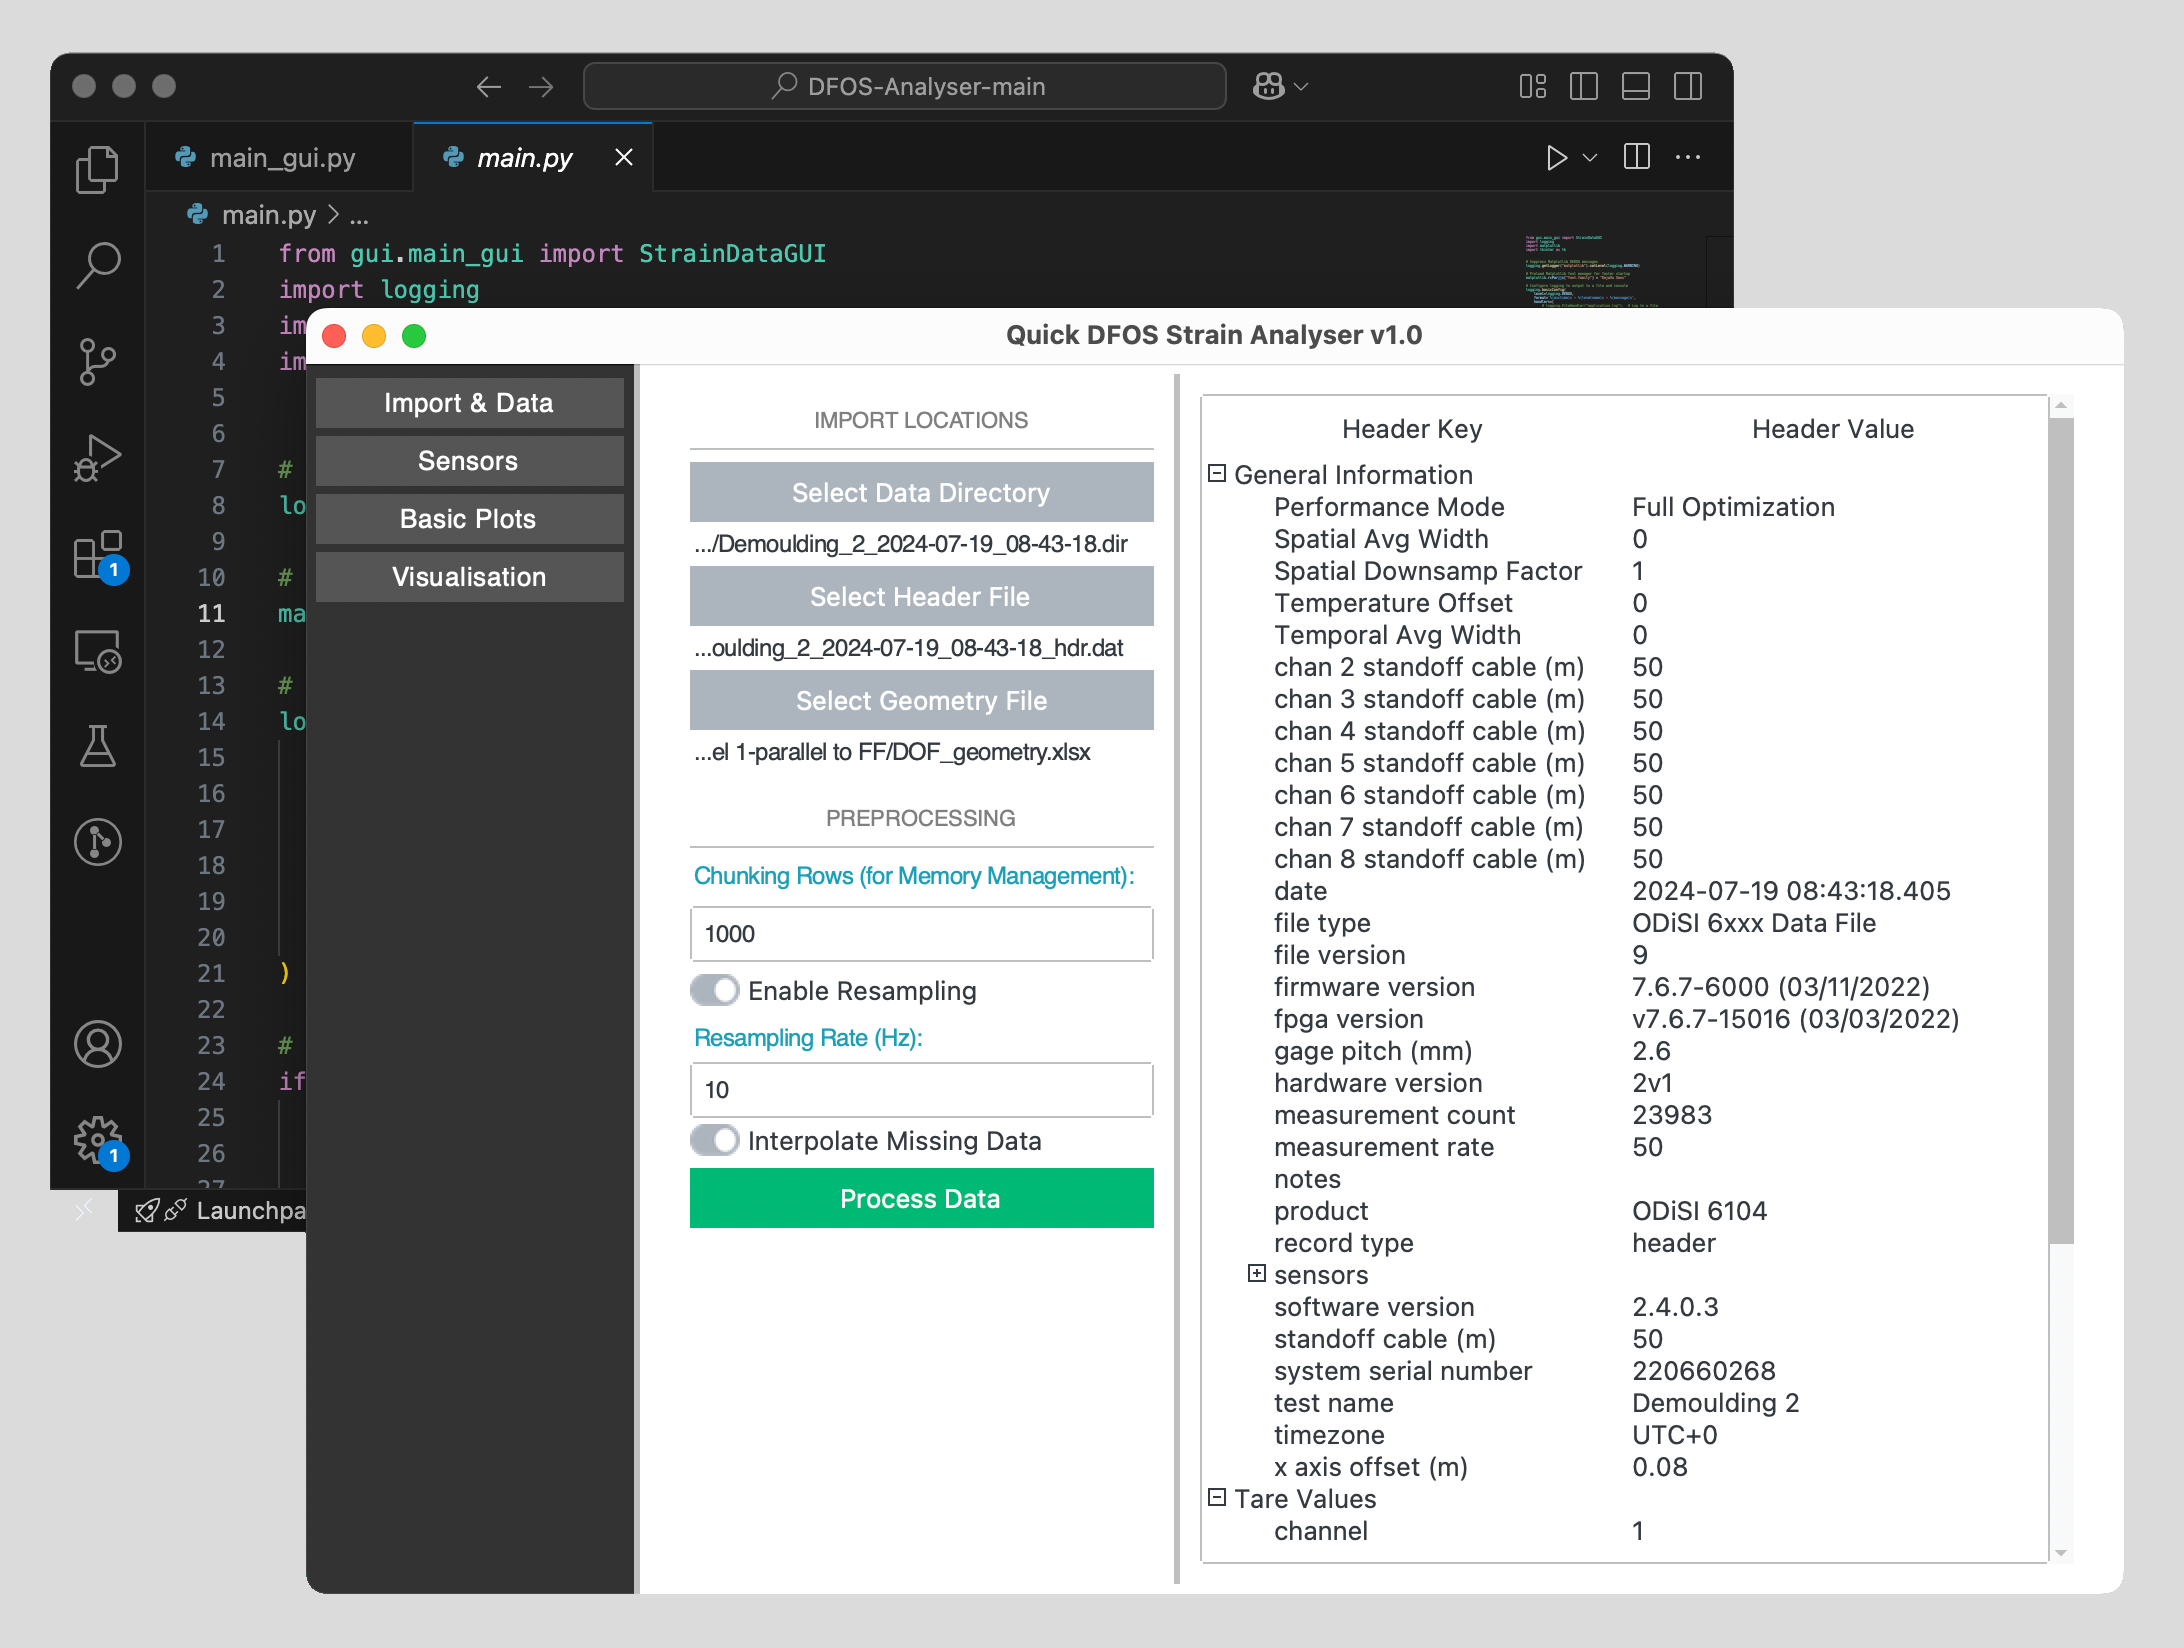This screenshot has height=1648, width=2184.
Task: Switch to the main_gui.py editor tab
Action: pyautogui.click(x=281, y=158)
